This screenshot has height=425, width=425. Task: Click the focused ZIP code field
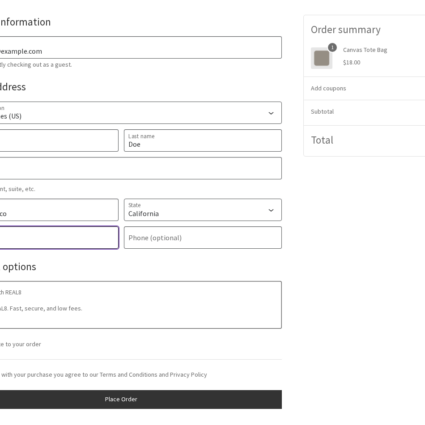click(59, 238)
